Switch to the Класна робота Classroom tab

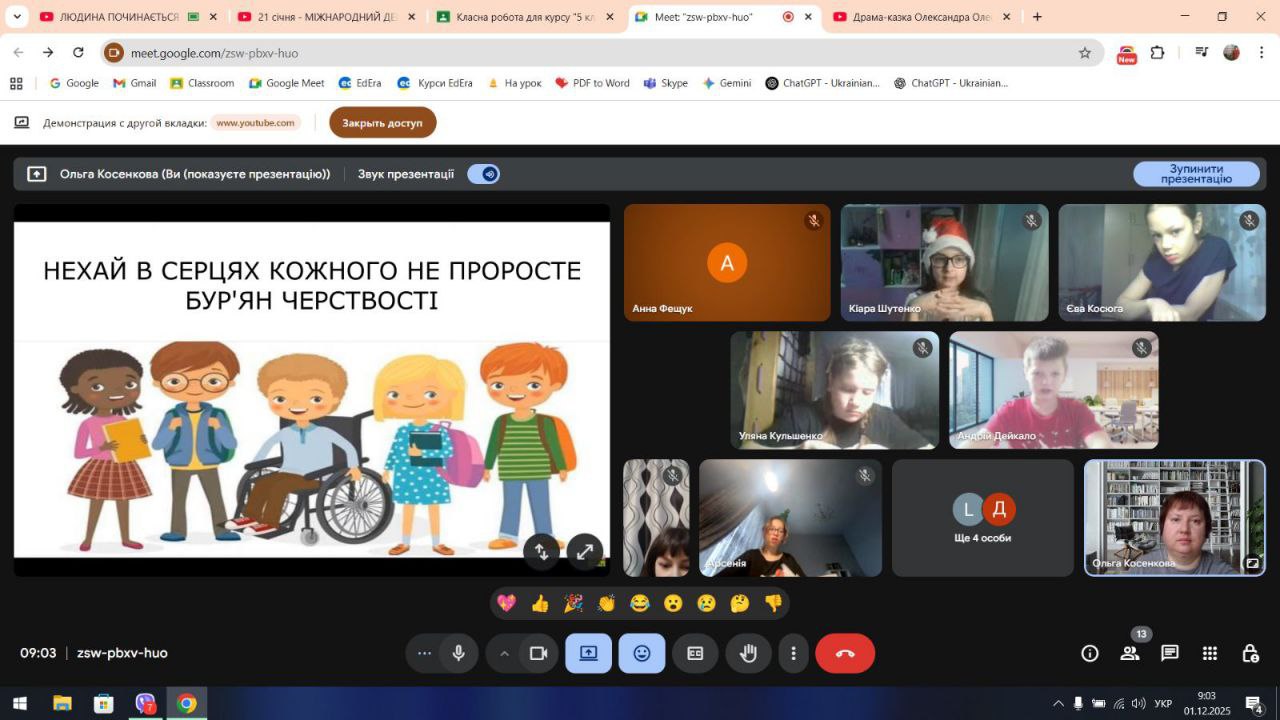[520, 17]
